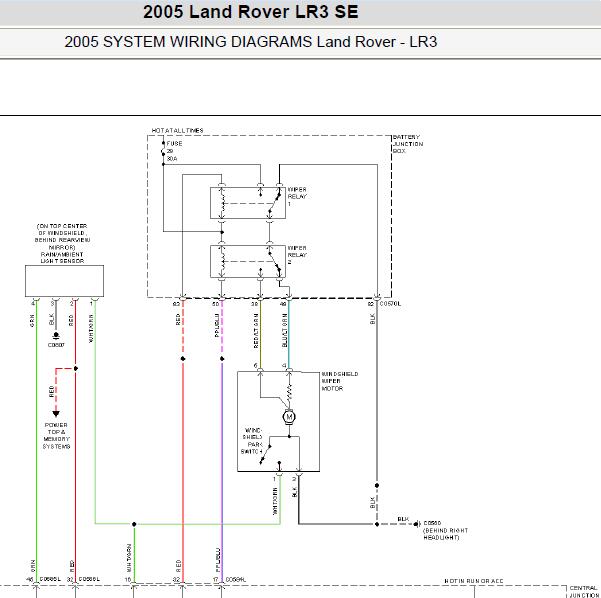
Task: Click the 'C0570L' connector label
Action: point(390,304)
